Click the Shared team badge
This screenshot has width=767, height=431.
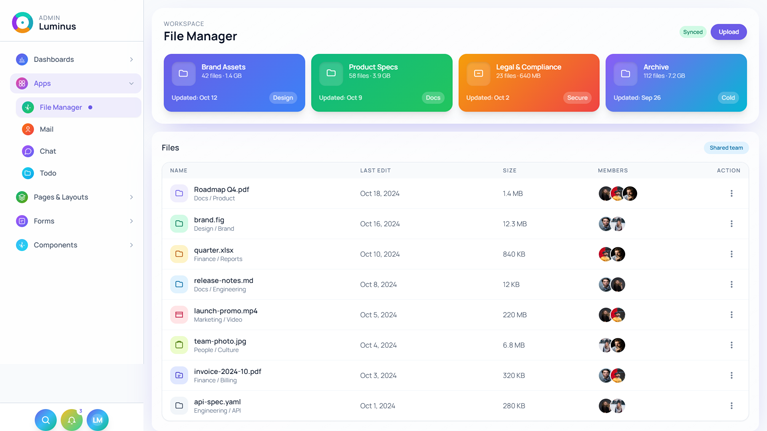click(726, 148)
